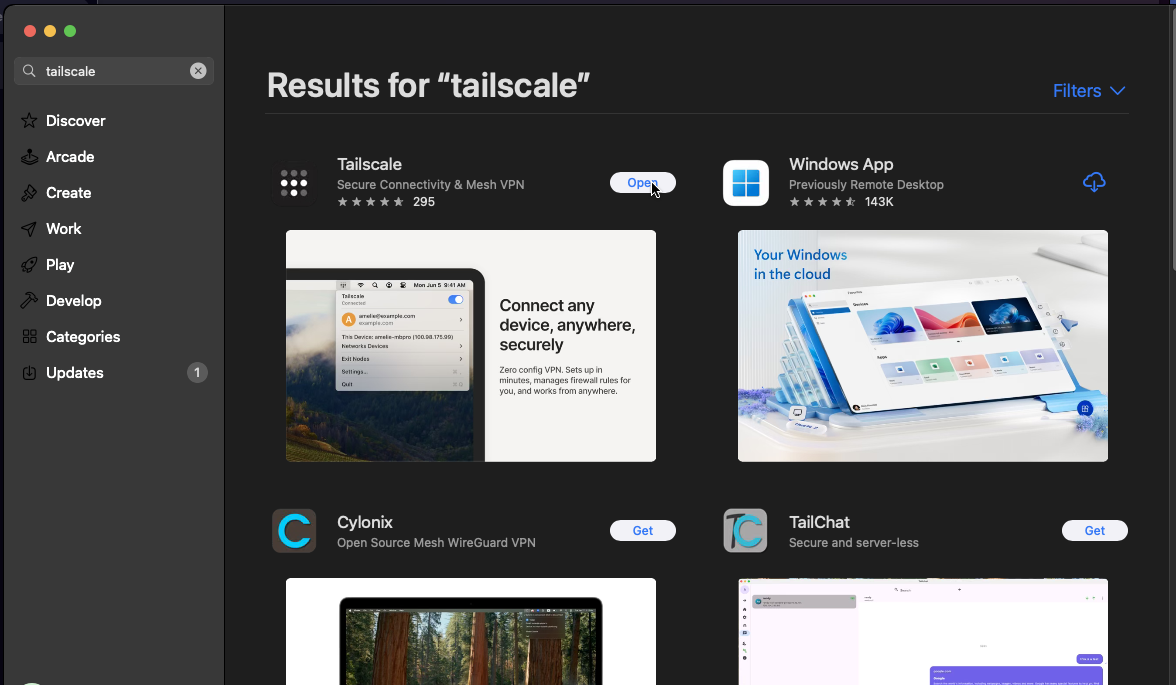The width and height of the screenshot is (1176, 685).
Task: Click 'Secure Connectivity & Mesh VPN' subtitle
Action: (430, 185)
